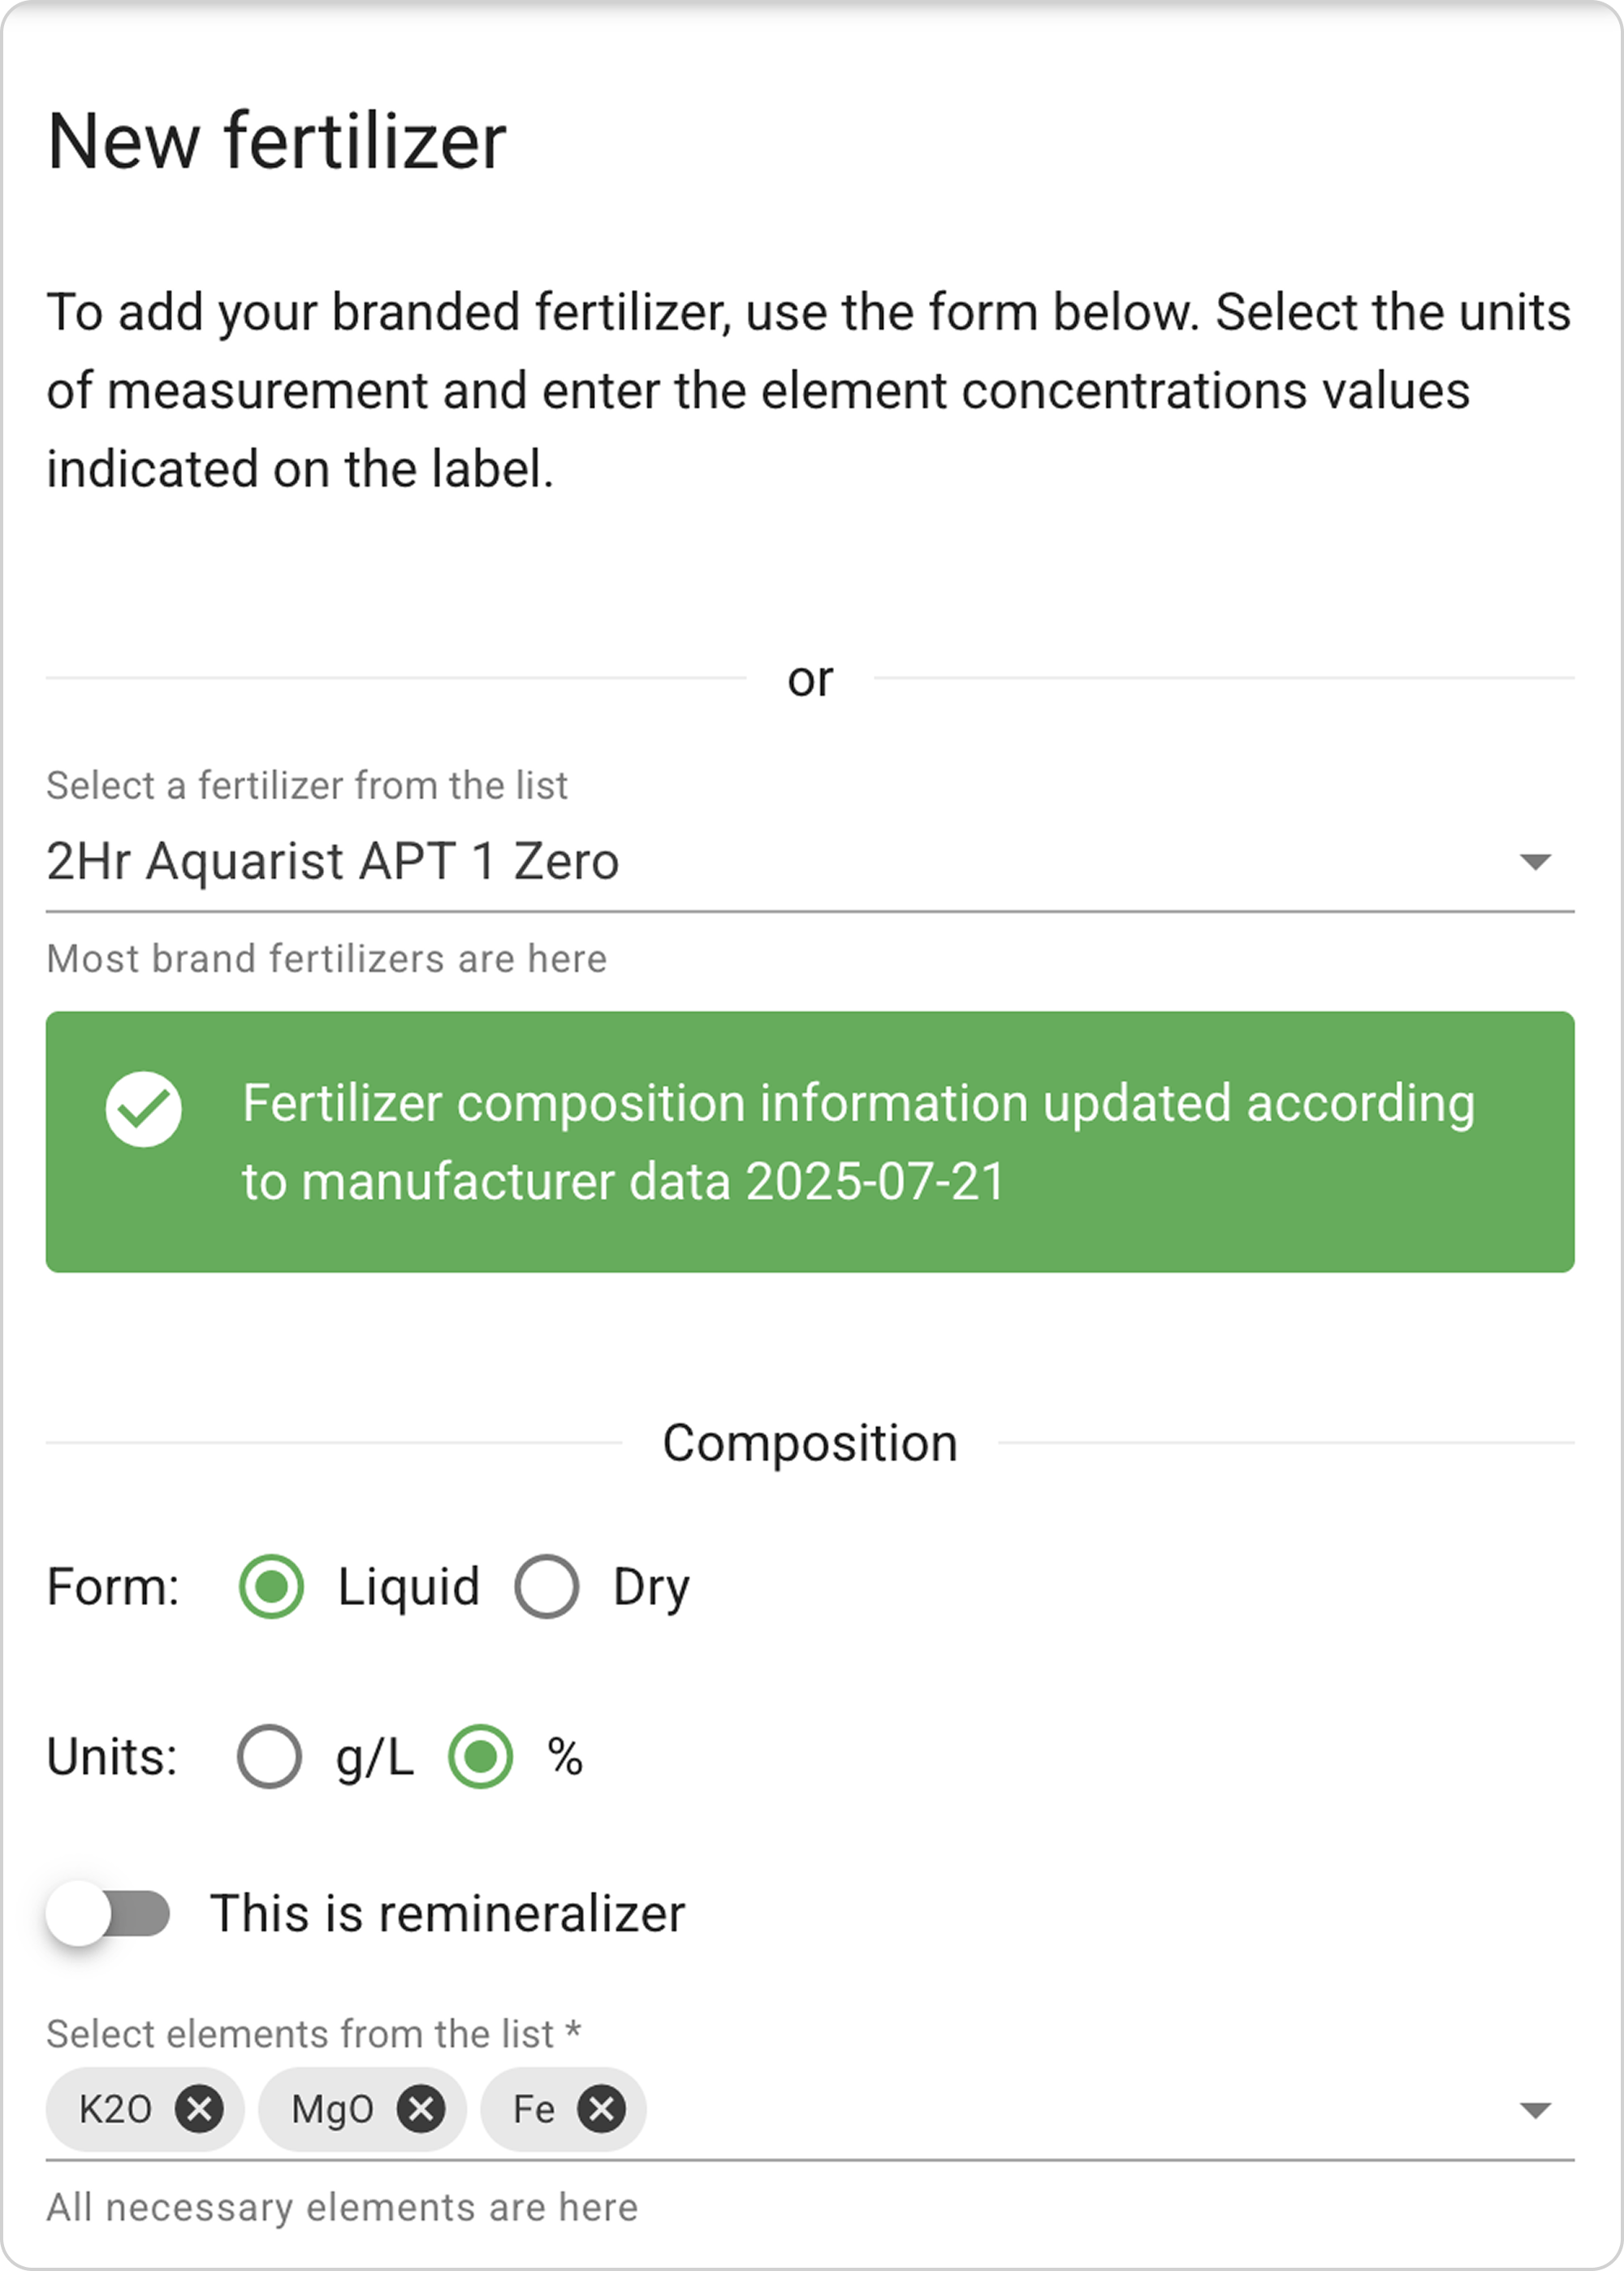Click the MgO chip label
The height and width of the screenshot is (2271, 1624).
coord(332,2109)
